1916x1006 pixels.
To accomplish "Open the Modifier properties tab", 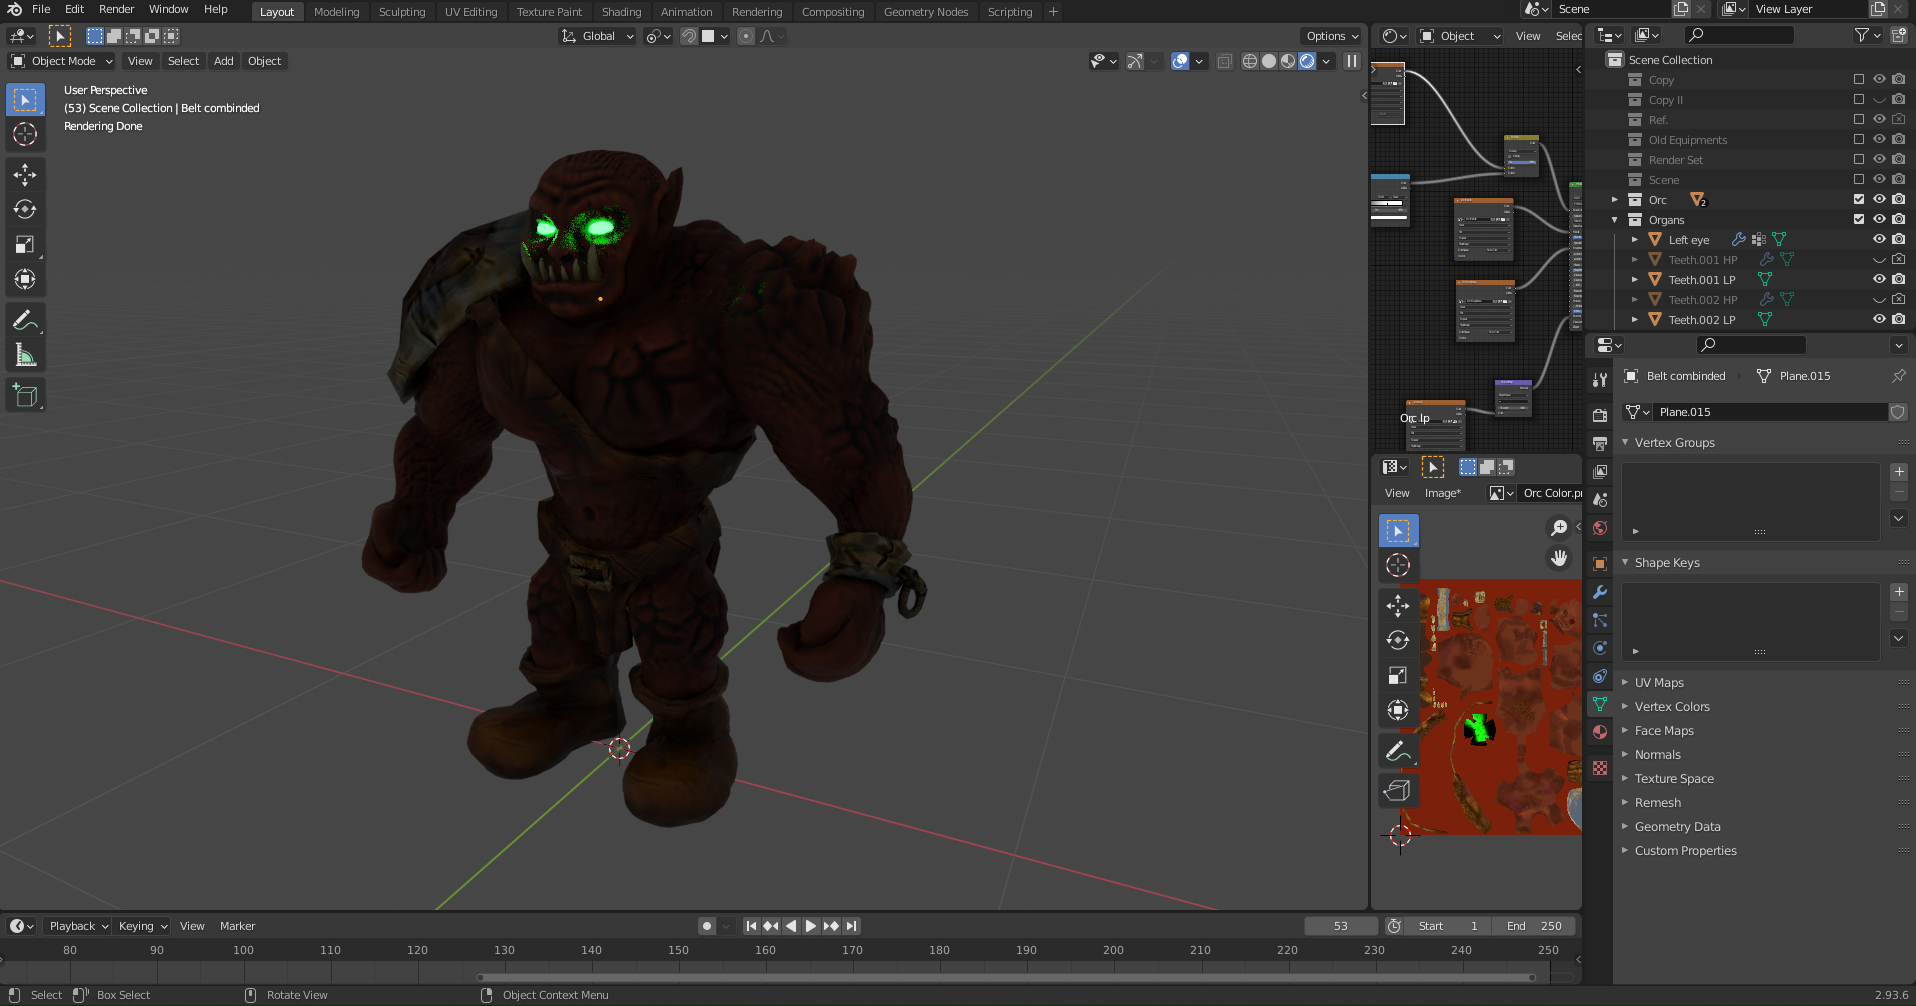I will click(x=1600, y=592).
